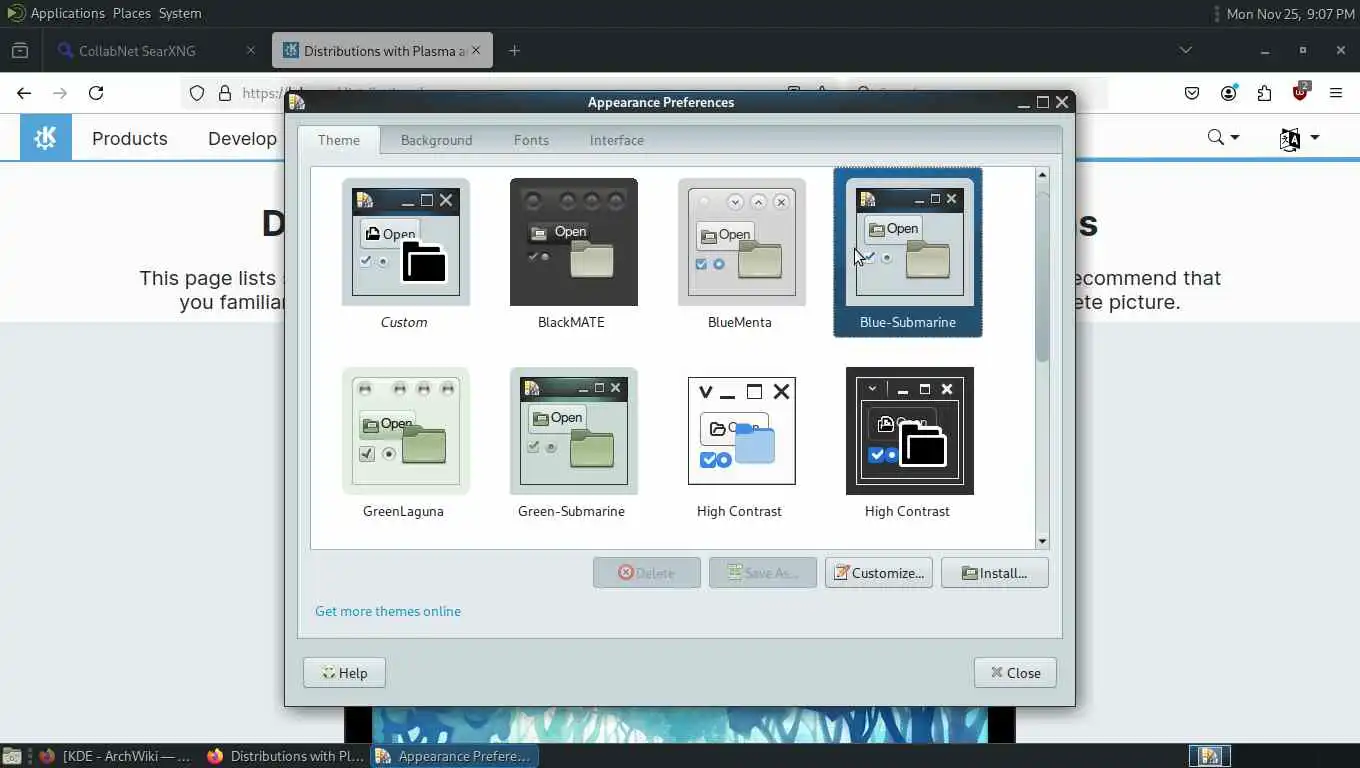Close the Distributions with Plasma tab
Viewport: 1360px width, 768px height.
tap(477, 50)
